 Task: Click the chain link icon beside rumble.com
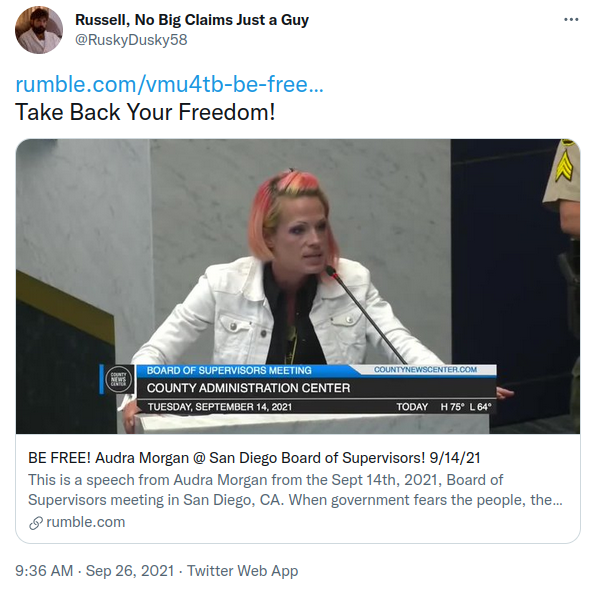coord(36,522)
